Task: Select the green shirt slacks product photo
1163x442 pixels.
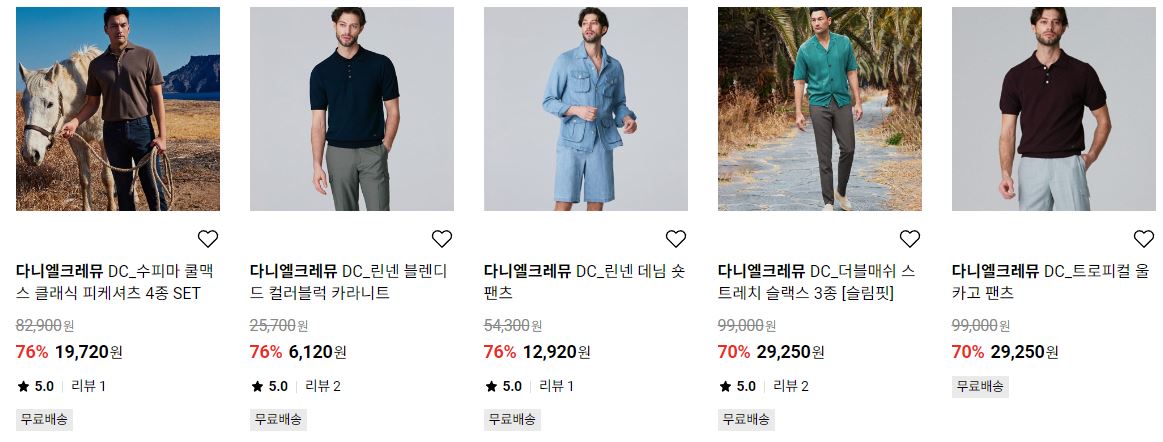Action: (x=820, y=109)
